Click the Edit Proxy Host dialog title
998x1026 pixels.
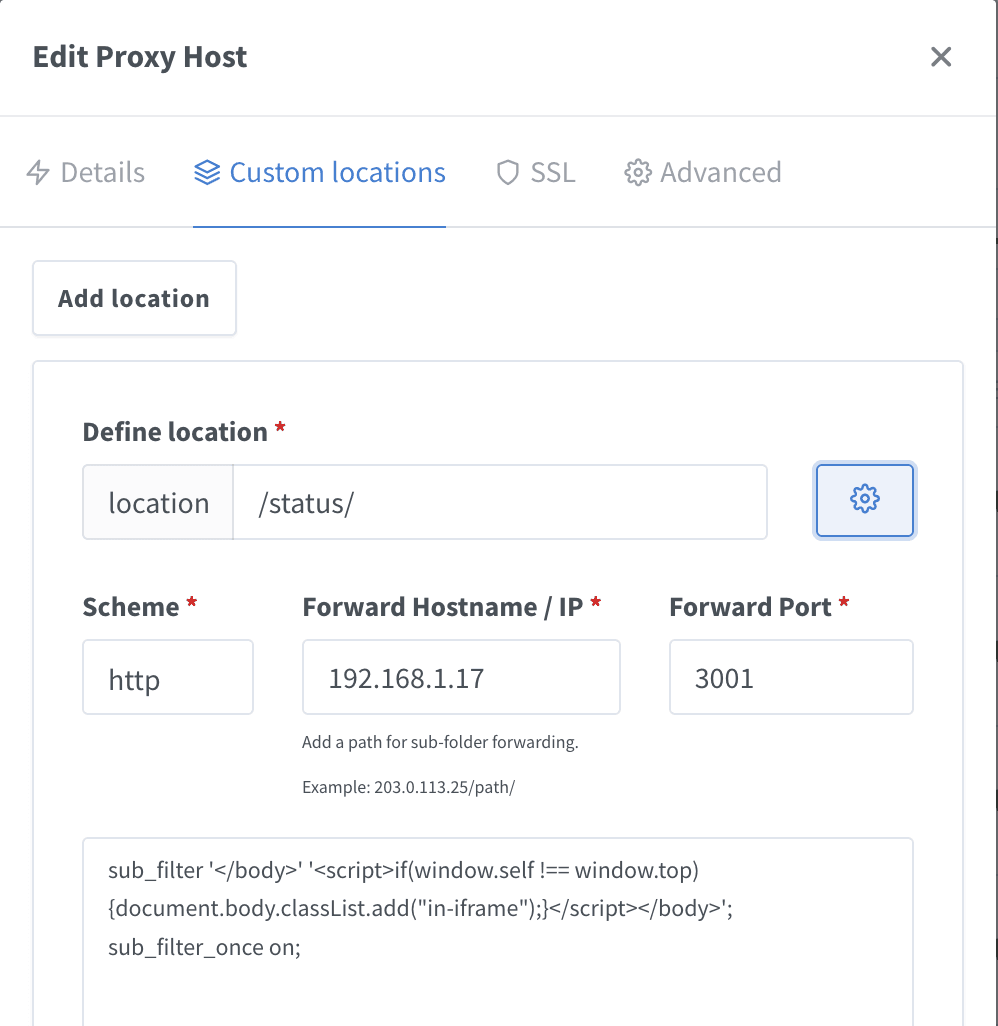click(139, 57)
